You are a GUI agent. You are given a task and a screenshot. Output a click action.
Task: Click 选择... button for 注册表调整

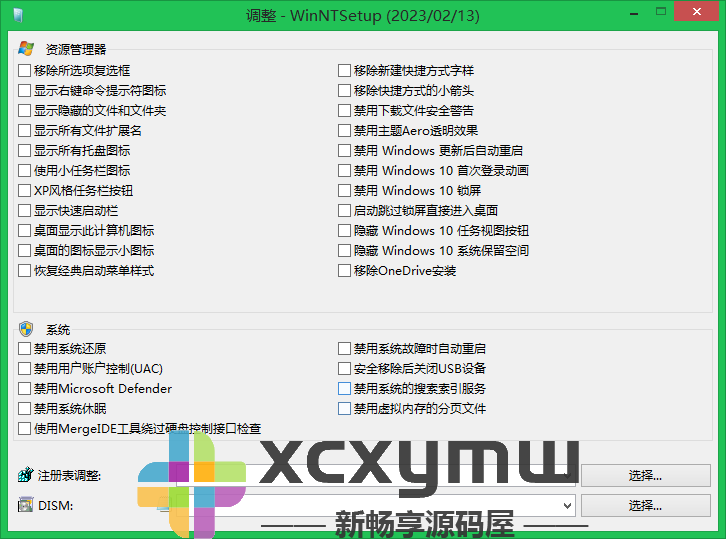(x=645, y=476)
